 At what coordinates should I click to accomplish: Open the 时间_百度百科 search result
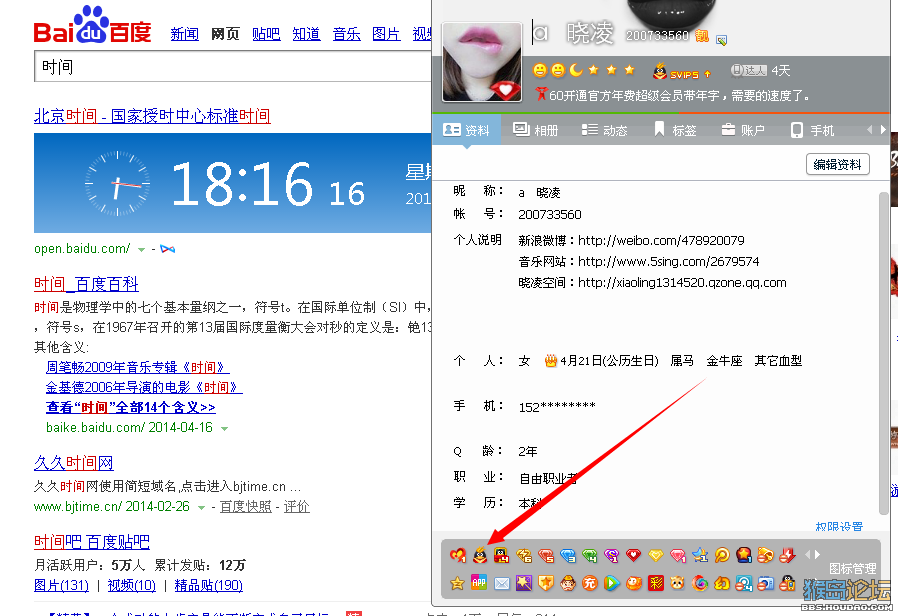[86, 284]
